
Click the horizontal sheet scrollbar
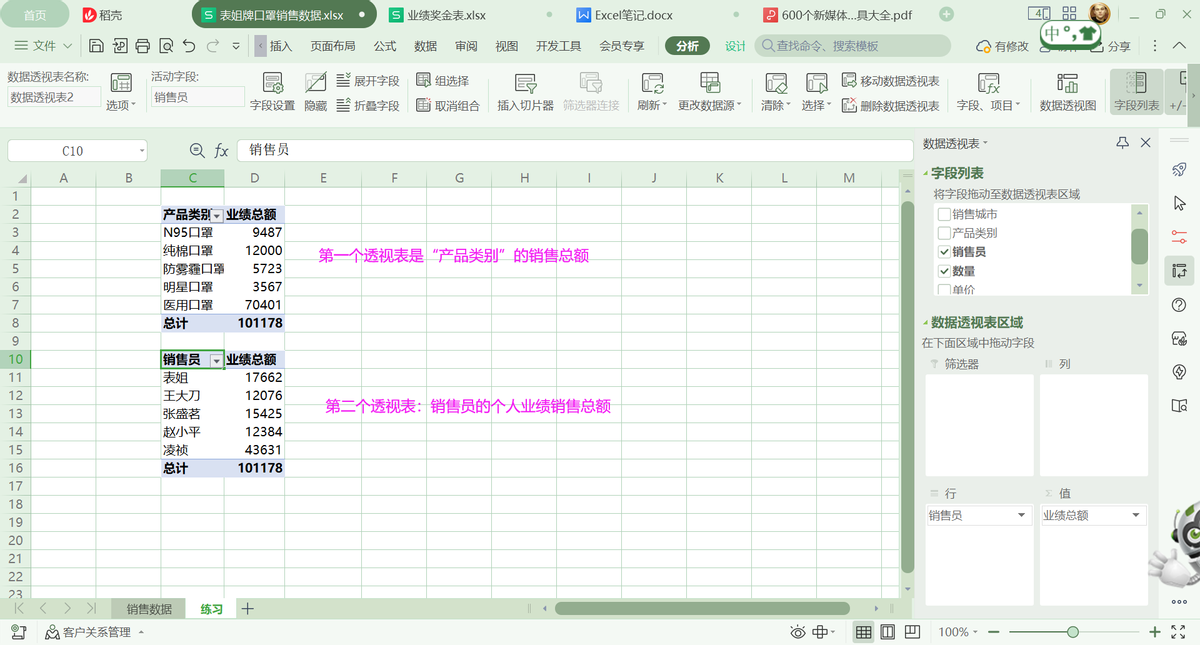click(x=704, y=608)
